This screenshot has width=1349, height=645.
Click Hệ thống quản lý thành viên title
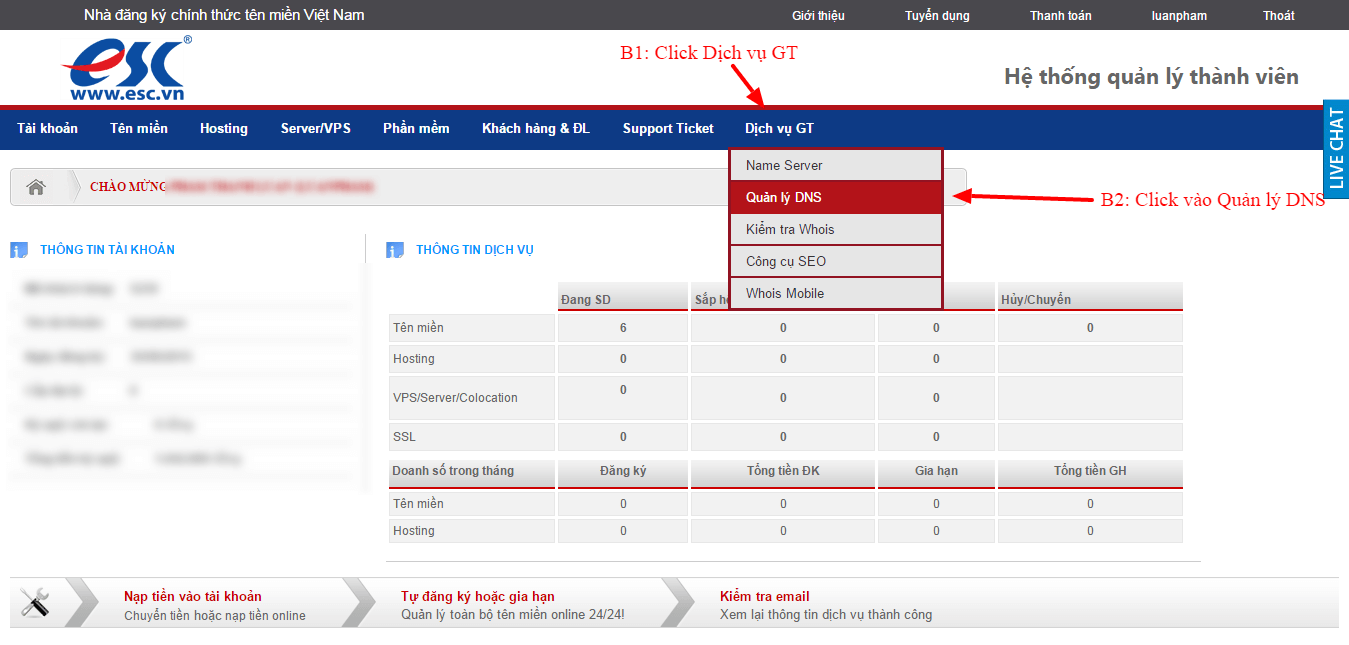[x=1151, y=77]
